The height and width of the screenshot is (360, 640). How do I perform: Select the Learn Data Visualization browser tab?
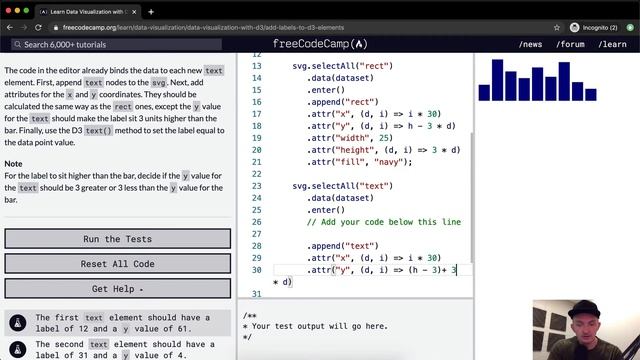(x=88, y=12)
